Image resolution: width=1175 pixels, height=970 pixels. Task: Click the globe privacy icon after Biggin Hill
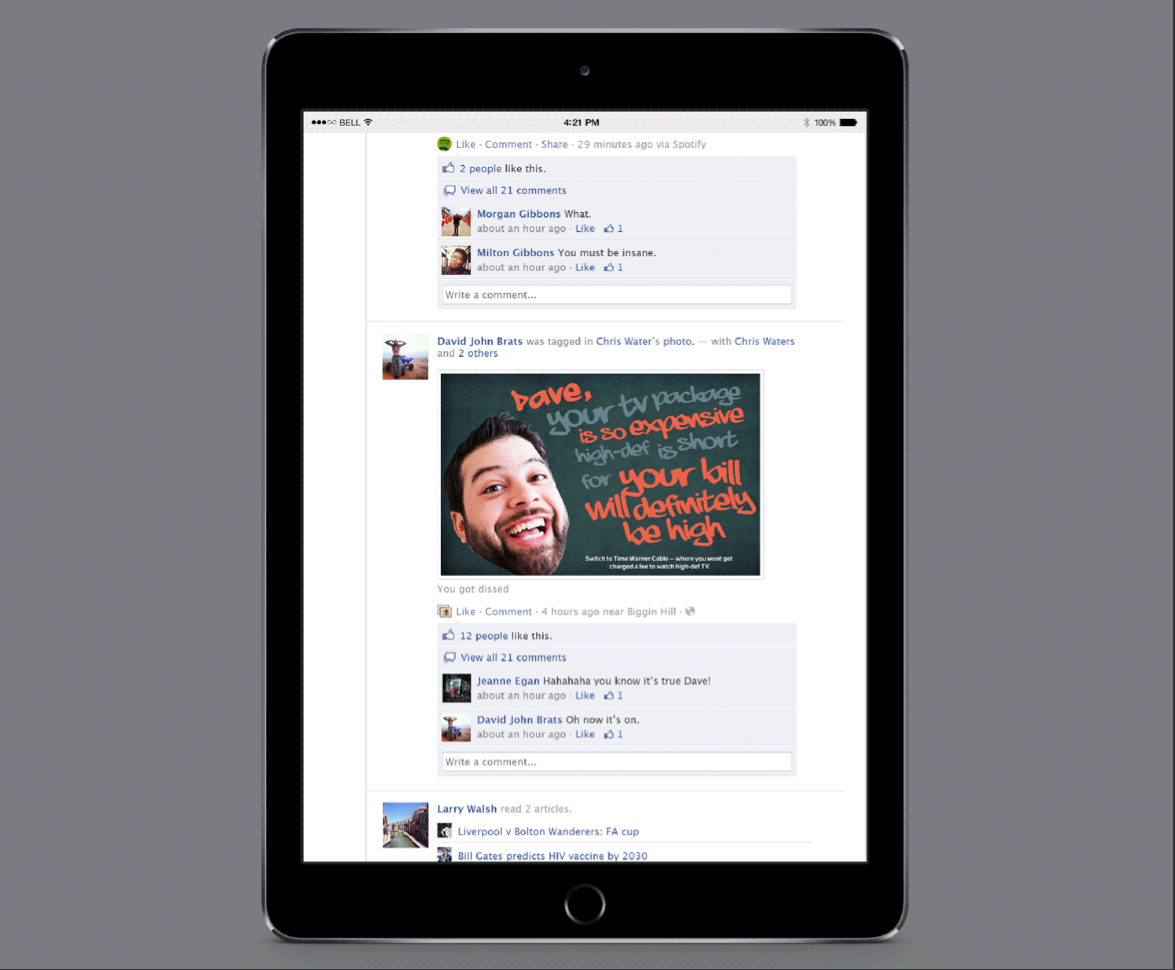coord(690,611)
